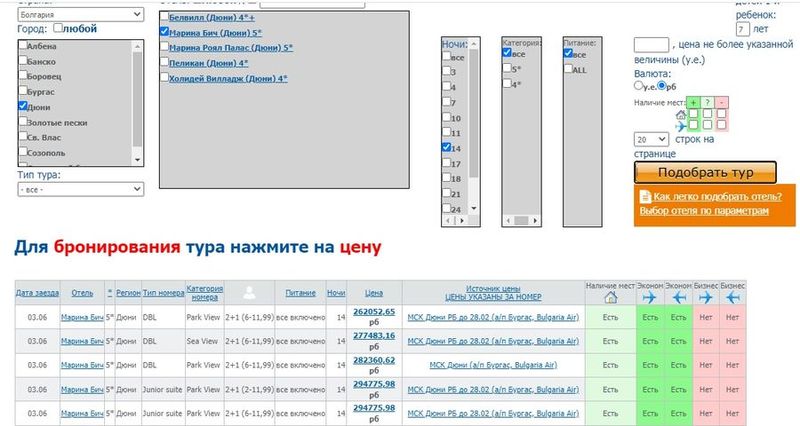The width and height of the screenshot is (800, 426).
Task: Click the document icon beside hotel help link
Action: [645, 197]
